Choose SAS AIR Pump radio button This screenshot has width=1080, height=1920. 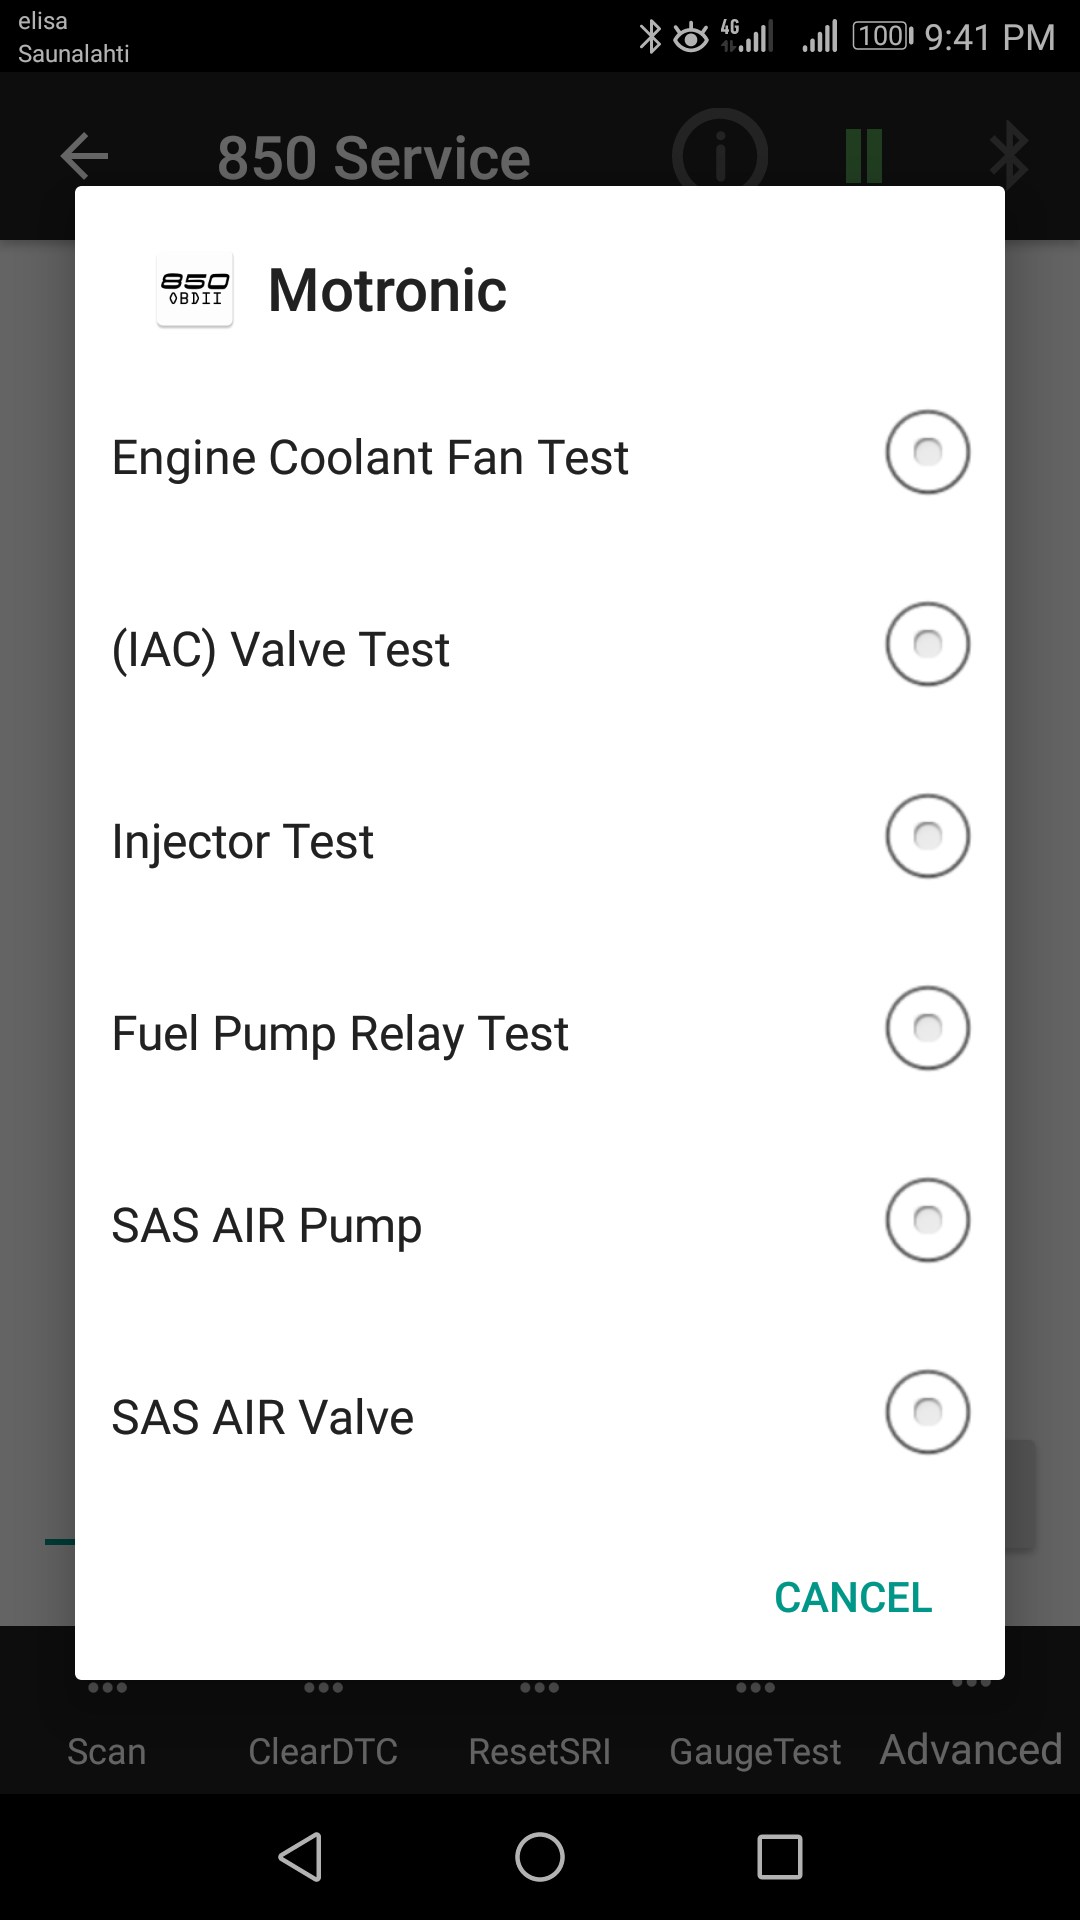(x=927, y=1220)
